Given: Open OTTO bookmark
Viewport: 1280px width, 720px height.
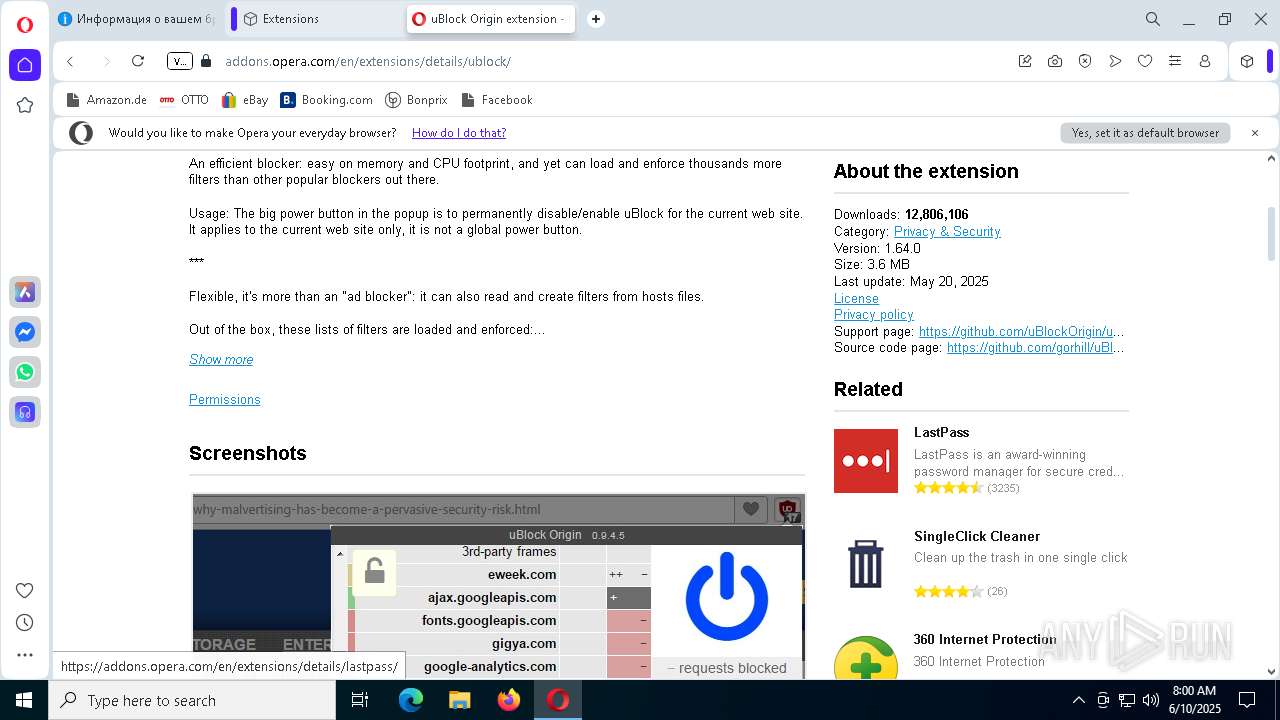Looking at the screenshot, I should (184, 100).
